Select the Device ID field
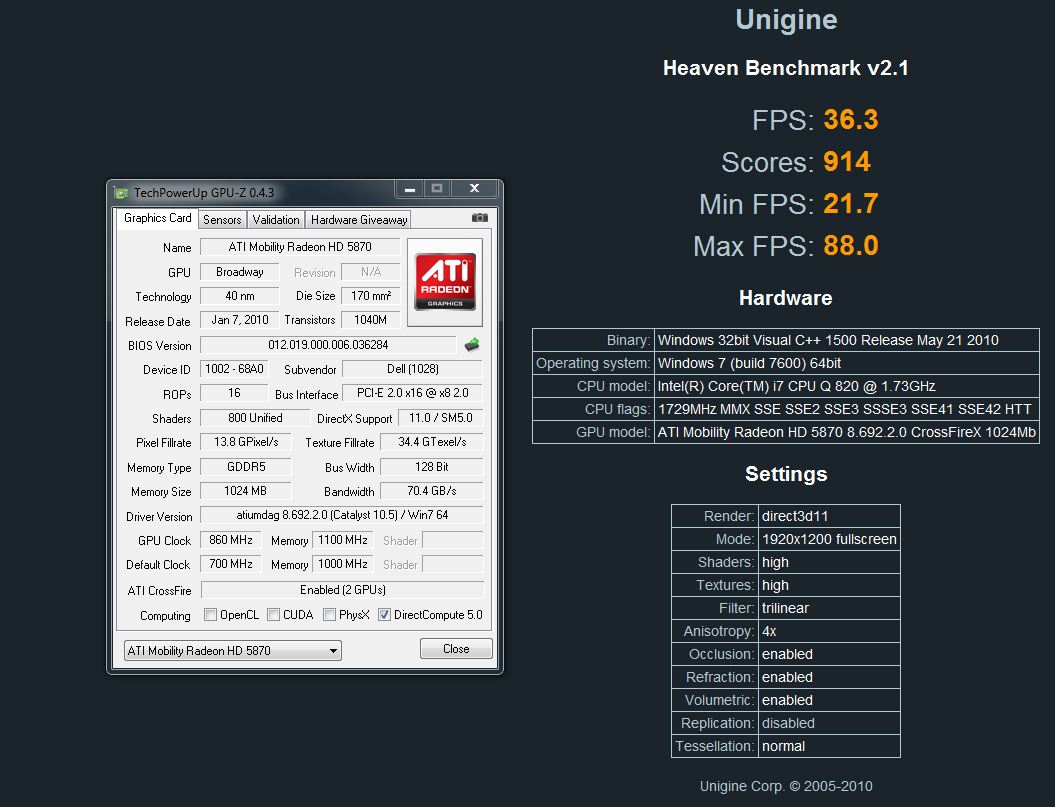Image resolution: width=1055 pixels, height=807 pixels. (234, 369)
